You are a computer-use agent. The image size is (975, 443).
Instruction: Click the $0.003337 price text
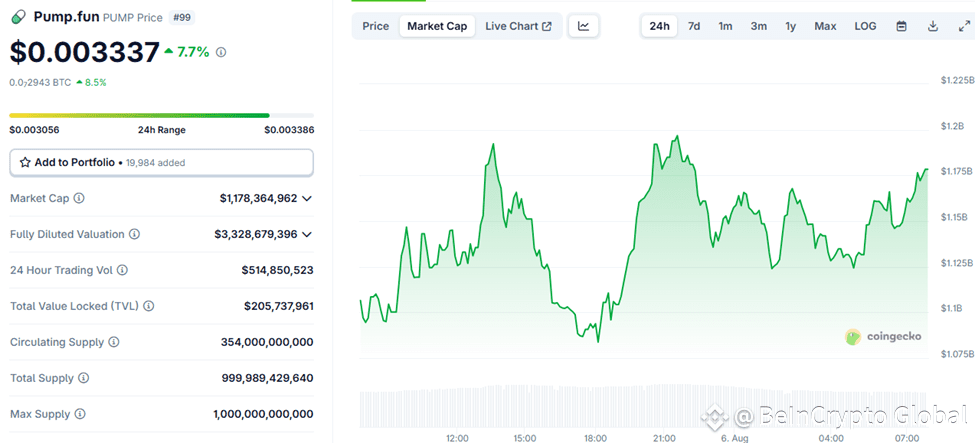tap(84, 52)
